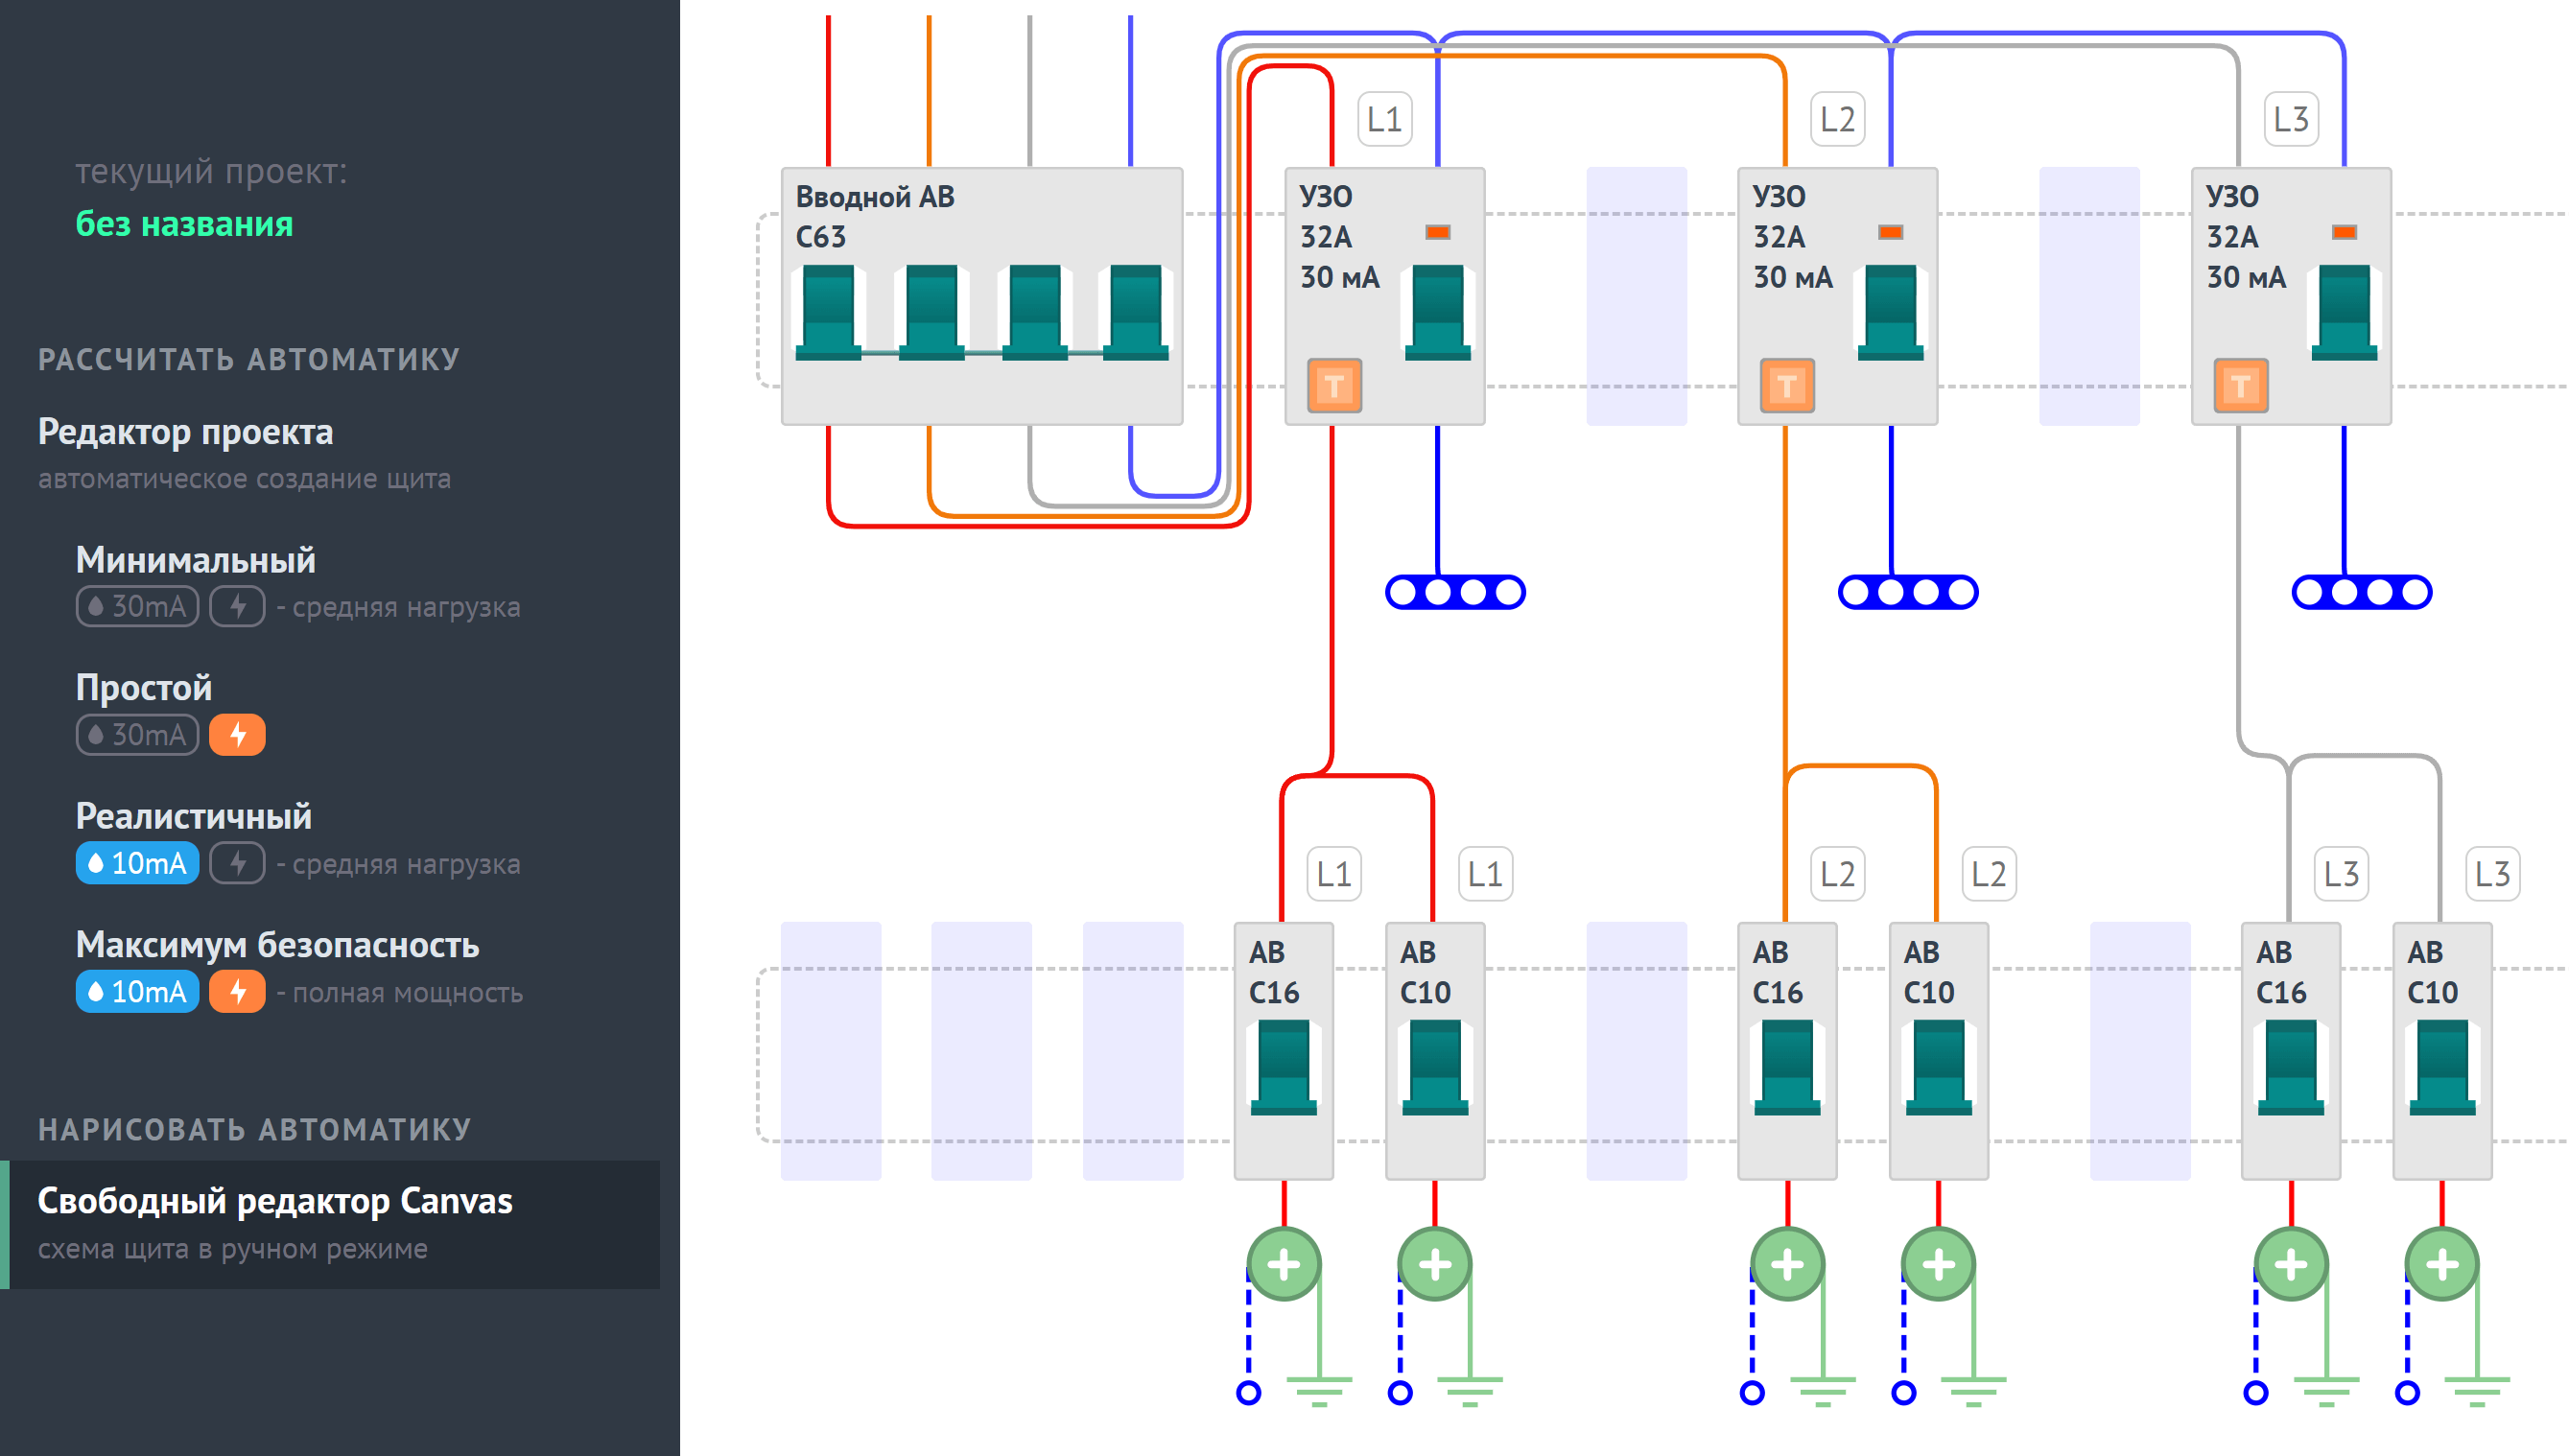The width and height of the screenshot is (2569, 1456).
Task: Click orange indicator on L3 УЗО
Action: coord(2343,232)
